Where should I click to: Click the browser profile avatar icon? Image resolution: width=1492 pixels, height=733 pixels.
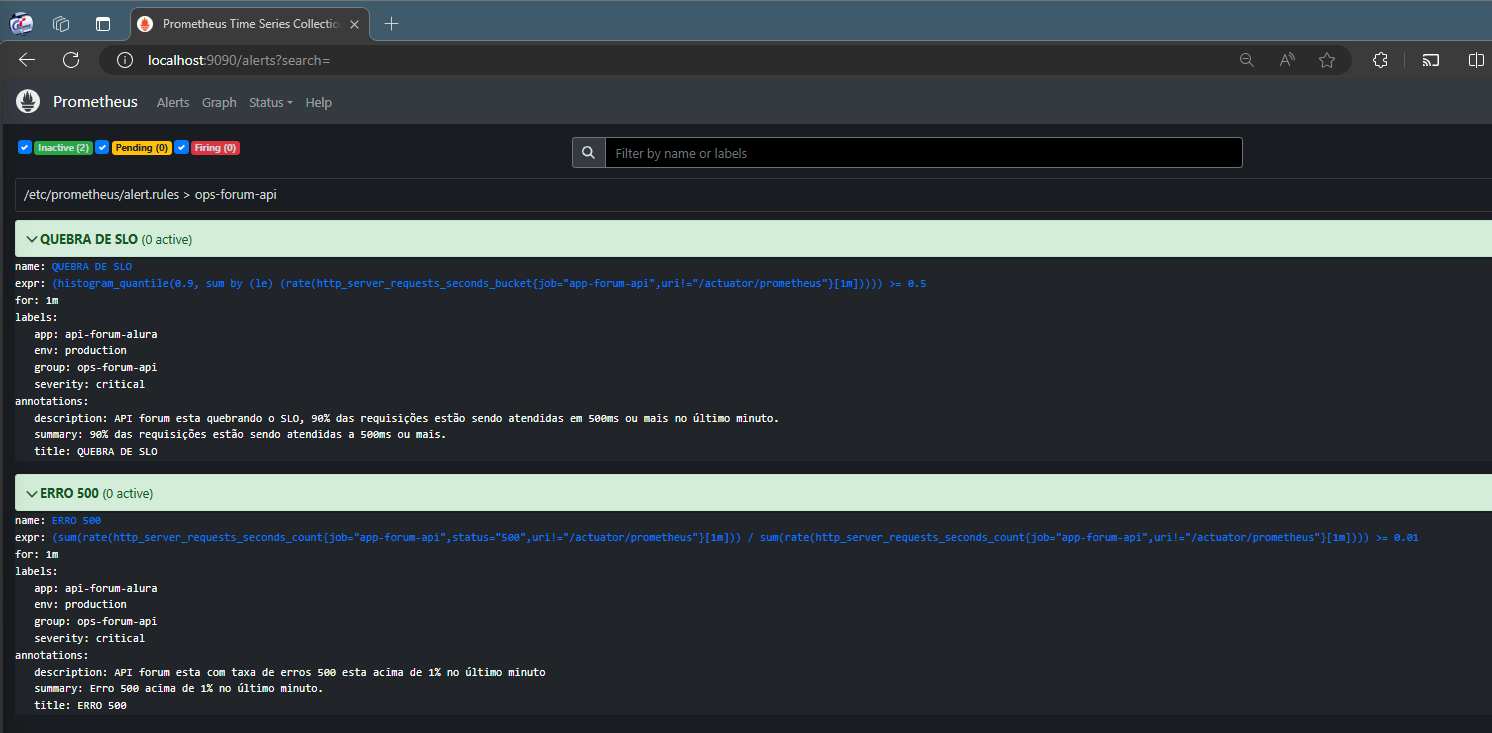tap(21, 23)
